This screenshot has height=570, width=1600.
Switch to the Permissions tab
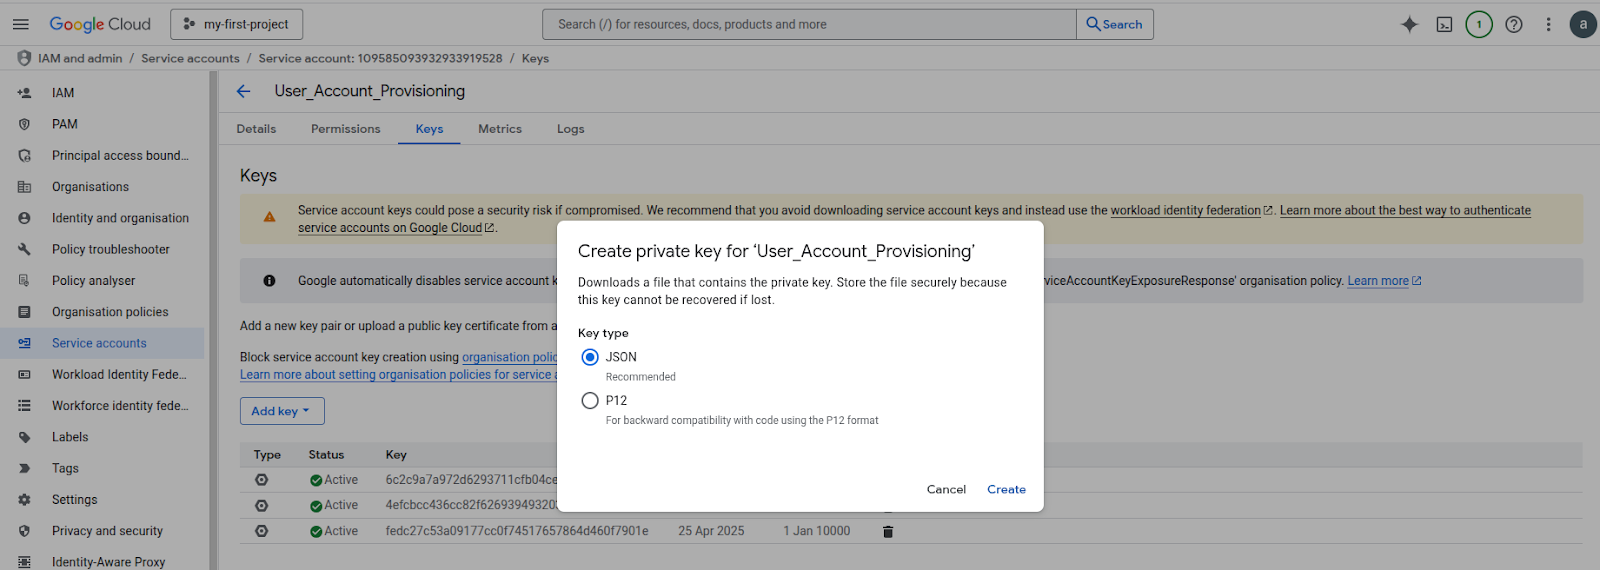click(x=345, y=129)
